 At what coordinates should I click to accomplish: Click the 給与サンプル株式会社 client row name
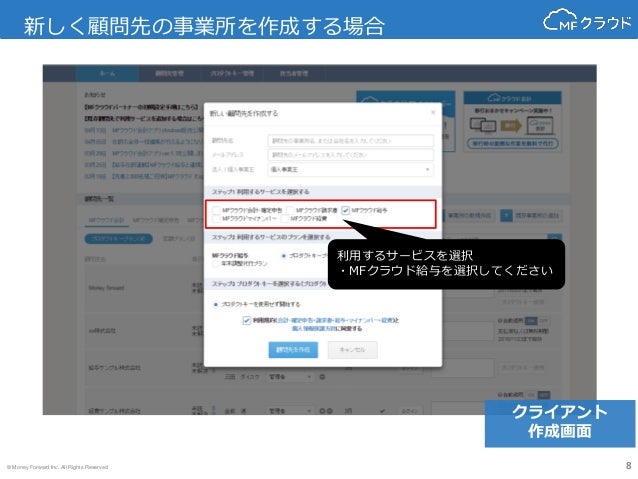[115, 367]
